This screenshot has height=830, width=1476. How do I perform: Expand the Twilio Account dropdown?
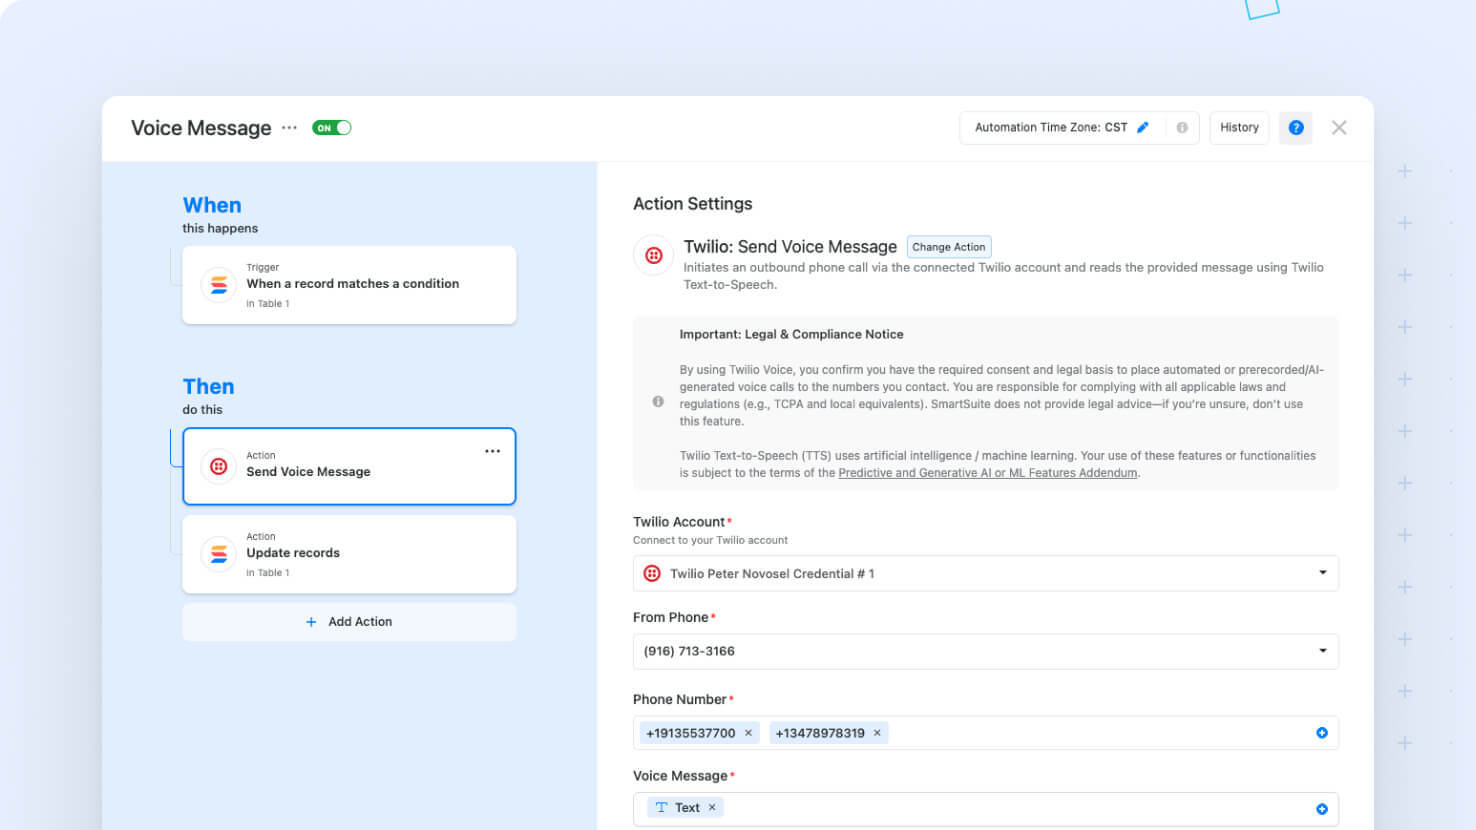pos(986,573)
